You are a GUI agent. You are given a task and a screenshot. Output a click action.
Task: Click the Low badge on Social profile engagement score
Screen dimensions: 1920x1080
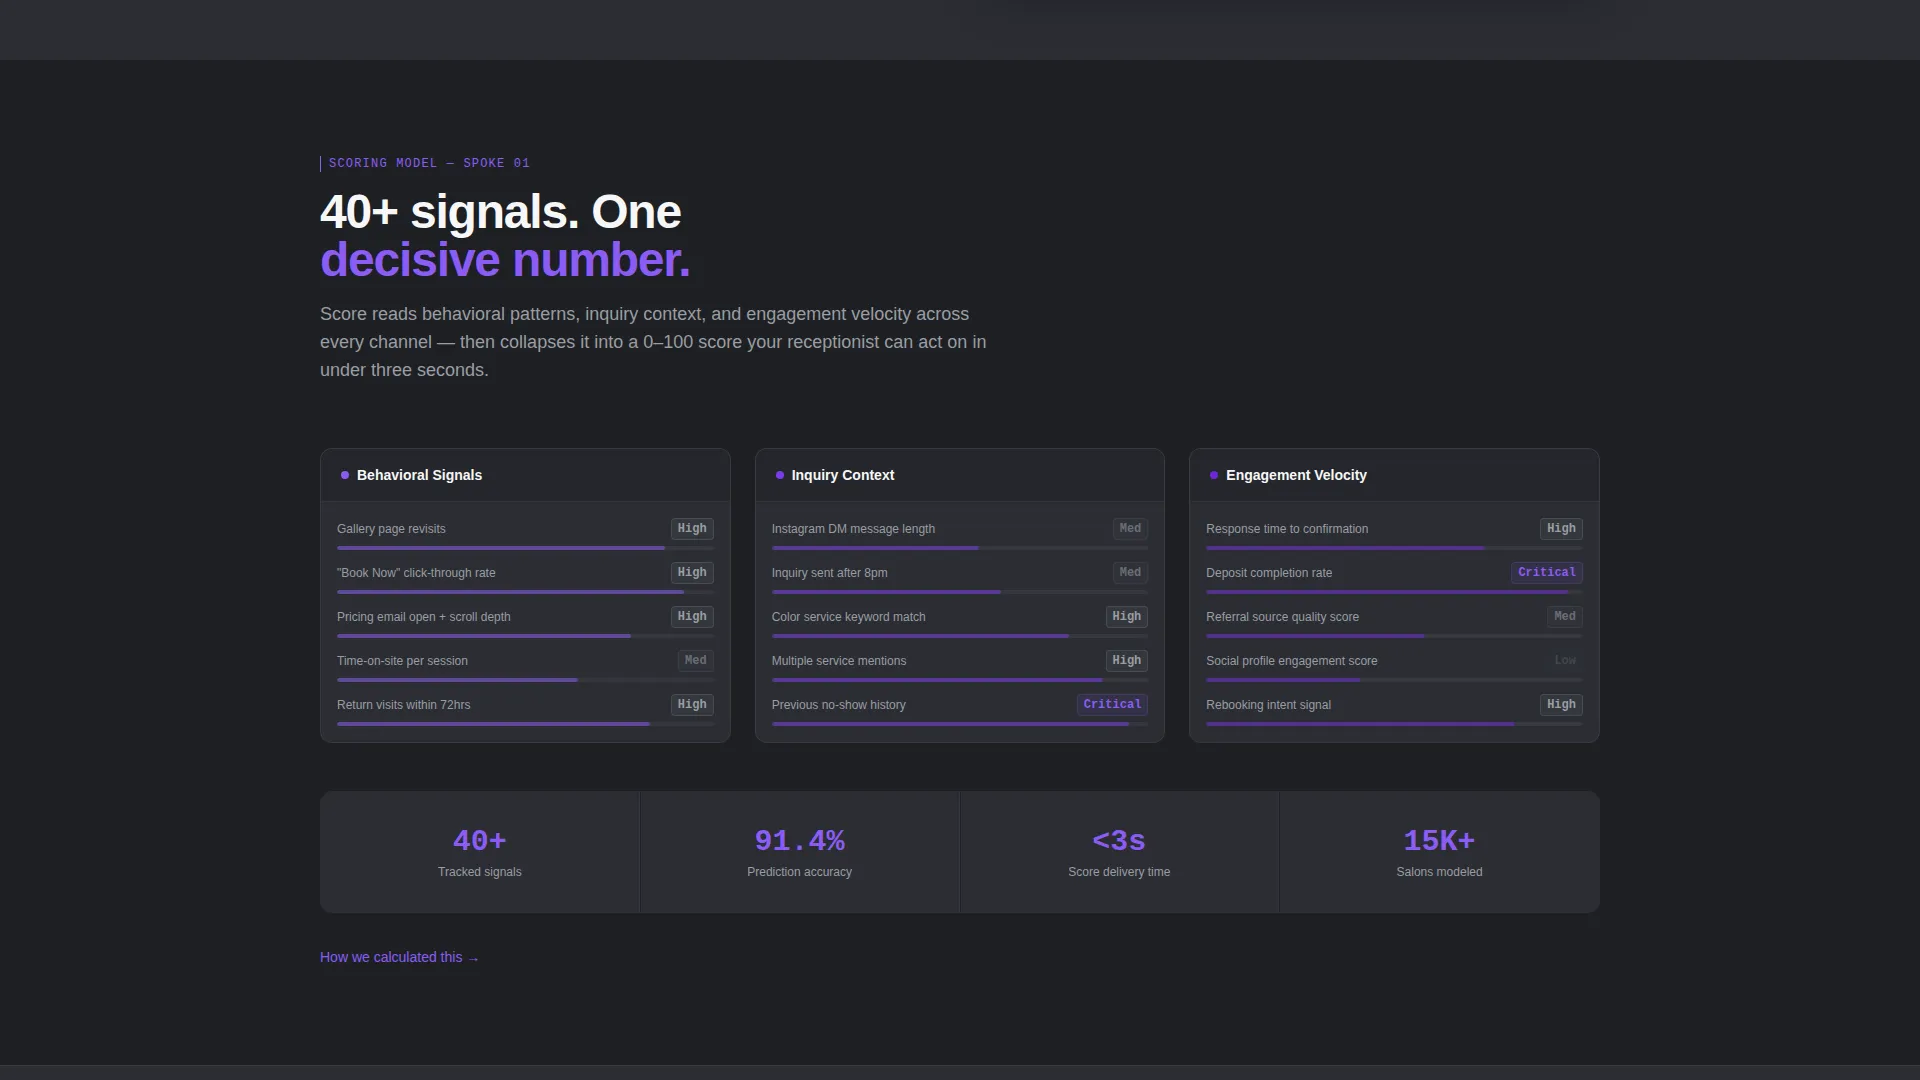click(x=1565, y=660)
